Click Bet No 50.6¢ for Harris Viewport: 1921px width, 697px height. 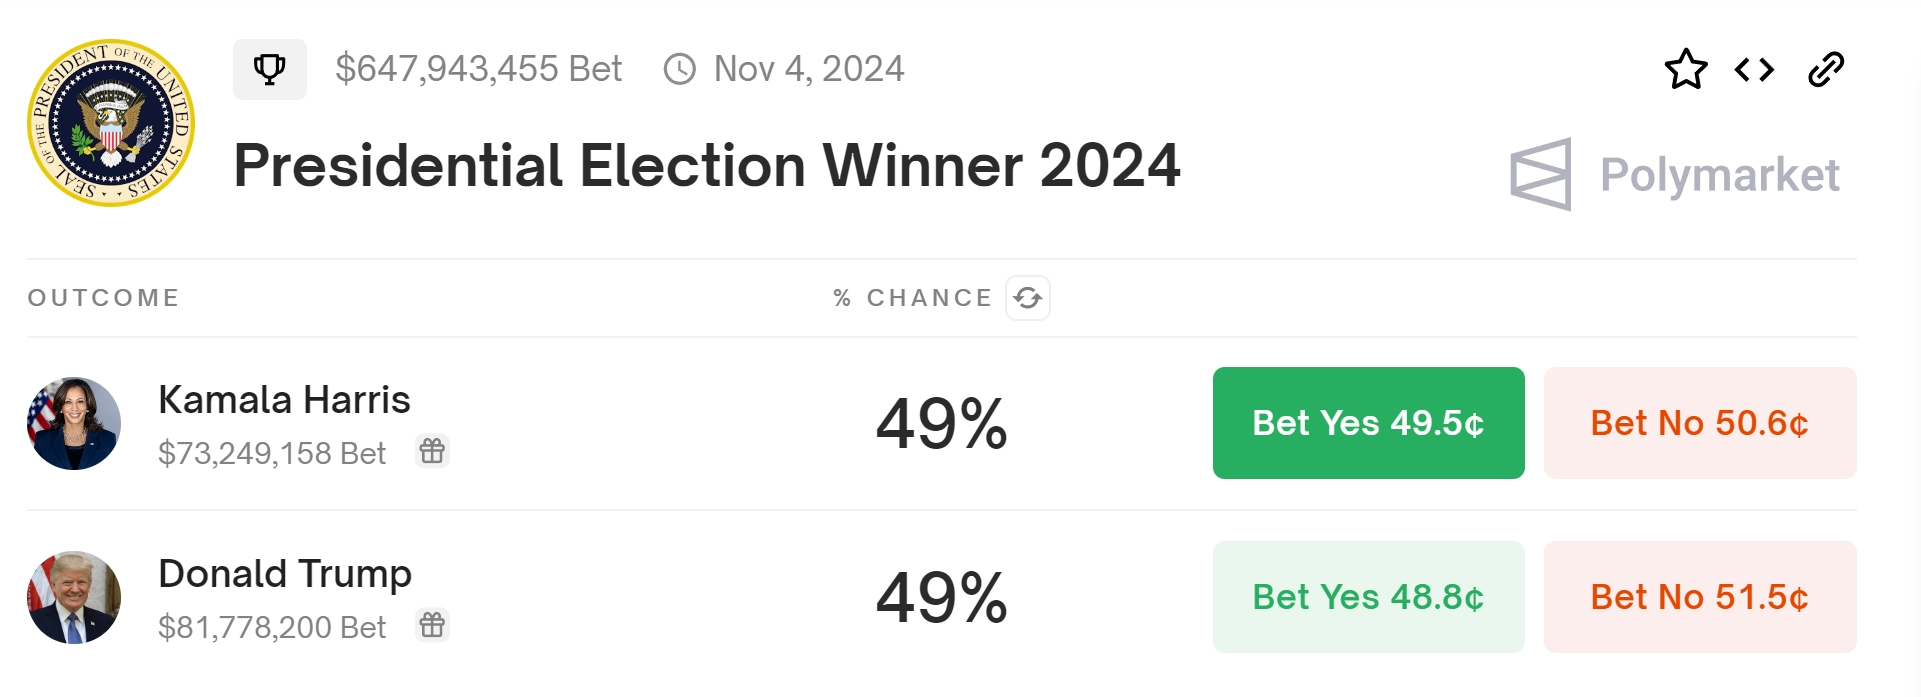(1700, 423)
